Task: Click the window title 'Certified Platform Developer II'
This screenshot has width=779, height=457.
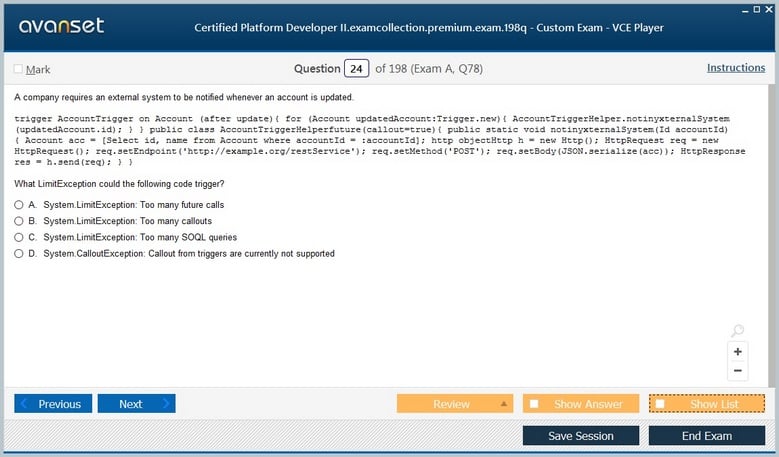Action: [429, 27]
